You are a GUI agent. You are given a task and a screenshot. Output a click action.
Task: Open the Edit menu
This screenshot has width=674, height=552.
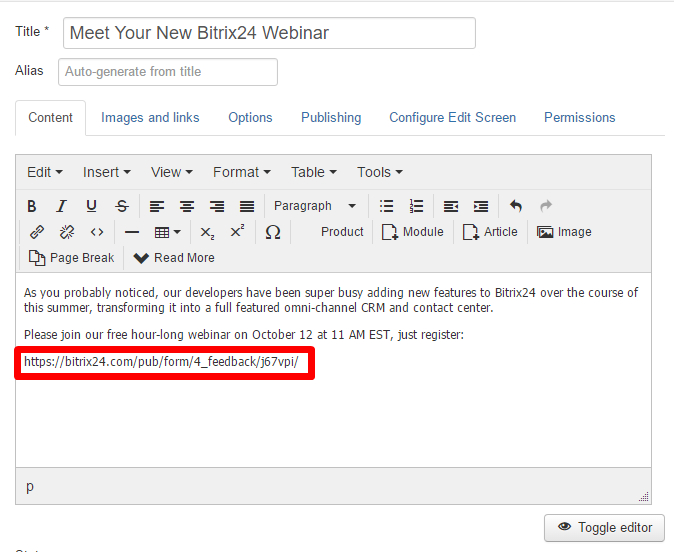(45, 172)
